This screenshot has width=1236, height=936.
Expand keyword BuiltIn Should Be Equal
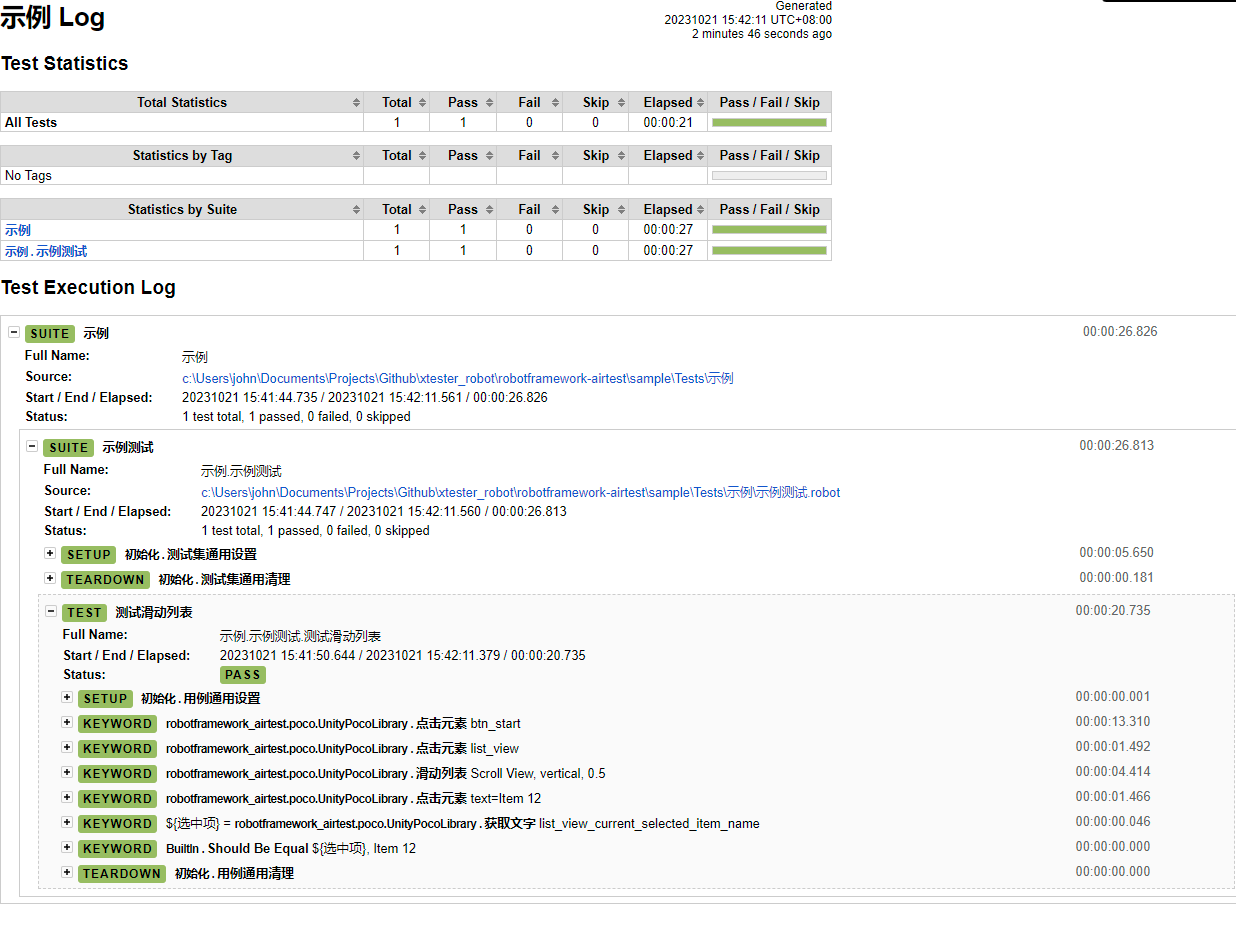tap(67, 847)
